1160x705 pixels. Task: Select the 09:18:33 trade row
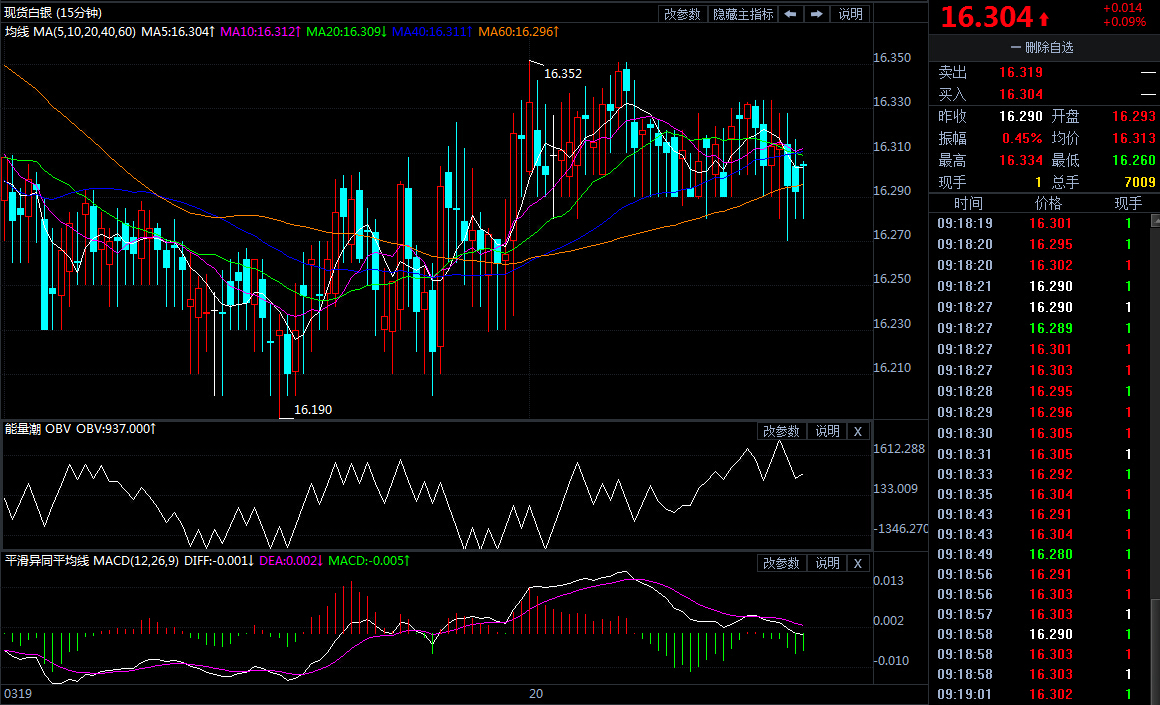click(x=1039, y=474)
